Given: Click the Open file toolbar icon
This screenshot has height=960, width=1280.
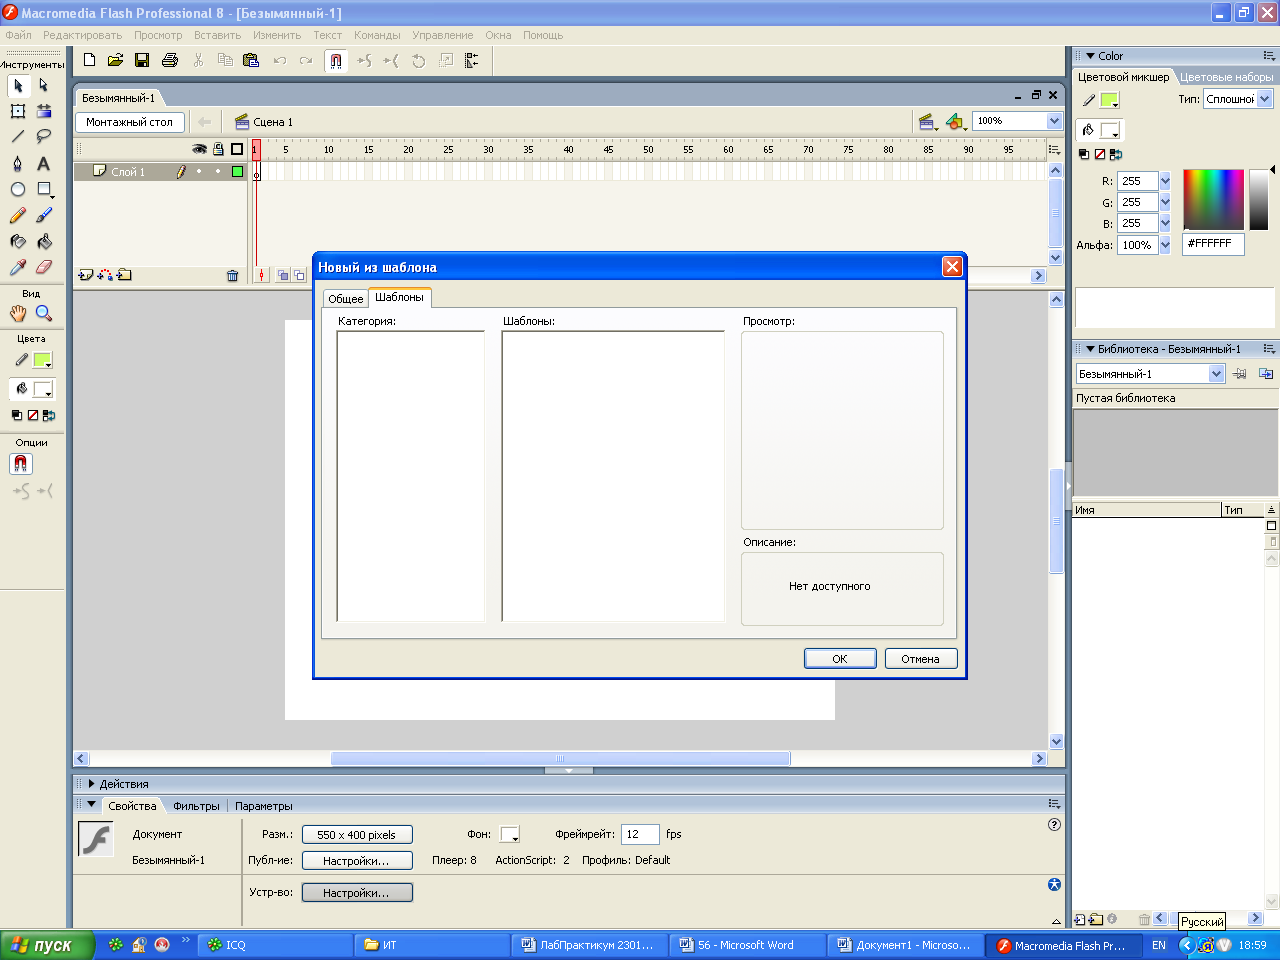Looking at the screenshot, I should click(x=116, y=60).
